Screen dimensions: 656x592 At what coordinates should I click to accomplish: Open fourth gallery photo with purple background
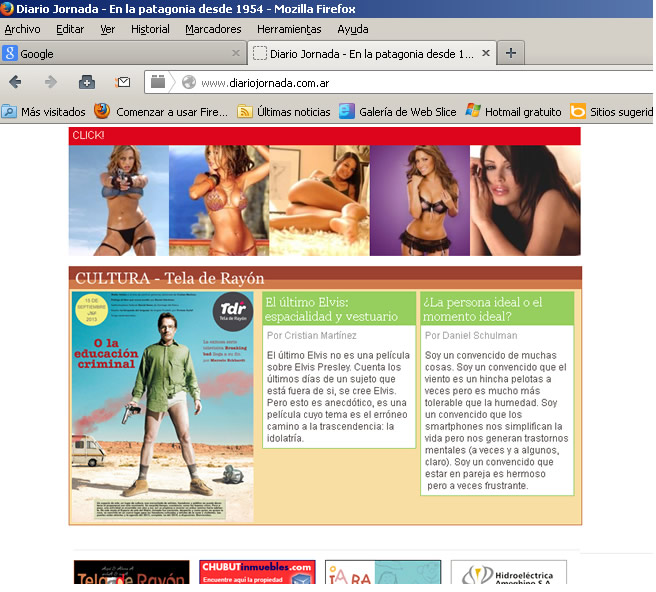click(420, 200)
